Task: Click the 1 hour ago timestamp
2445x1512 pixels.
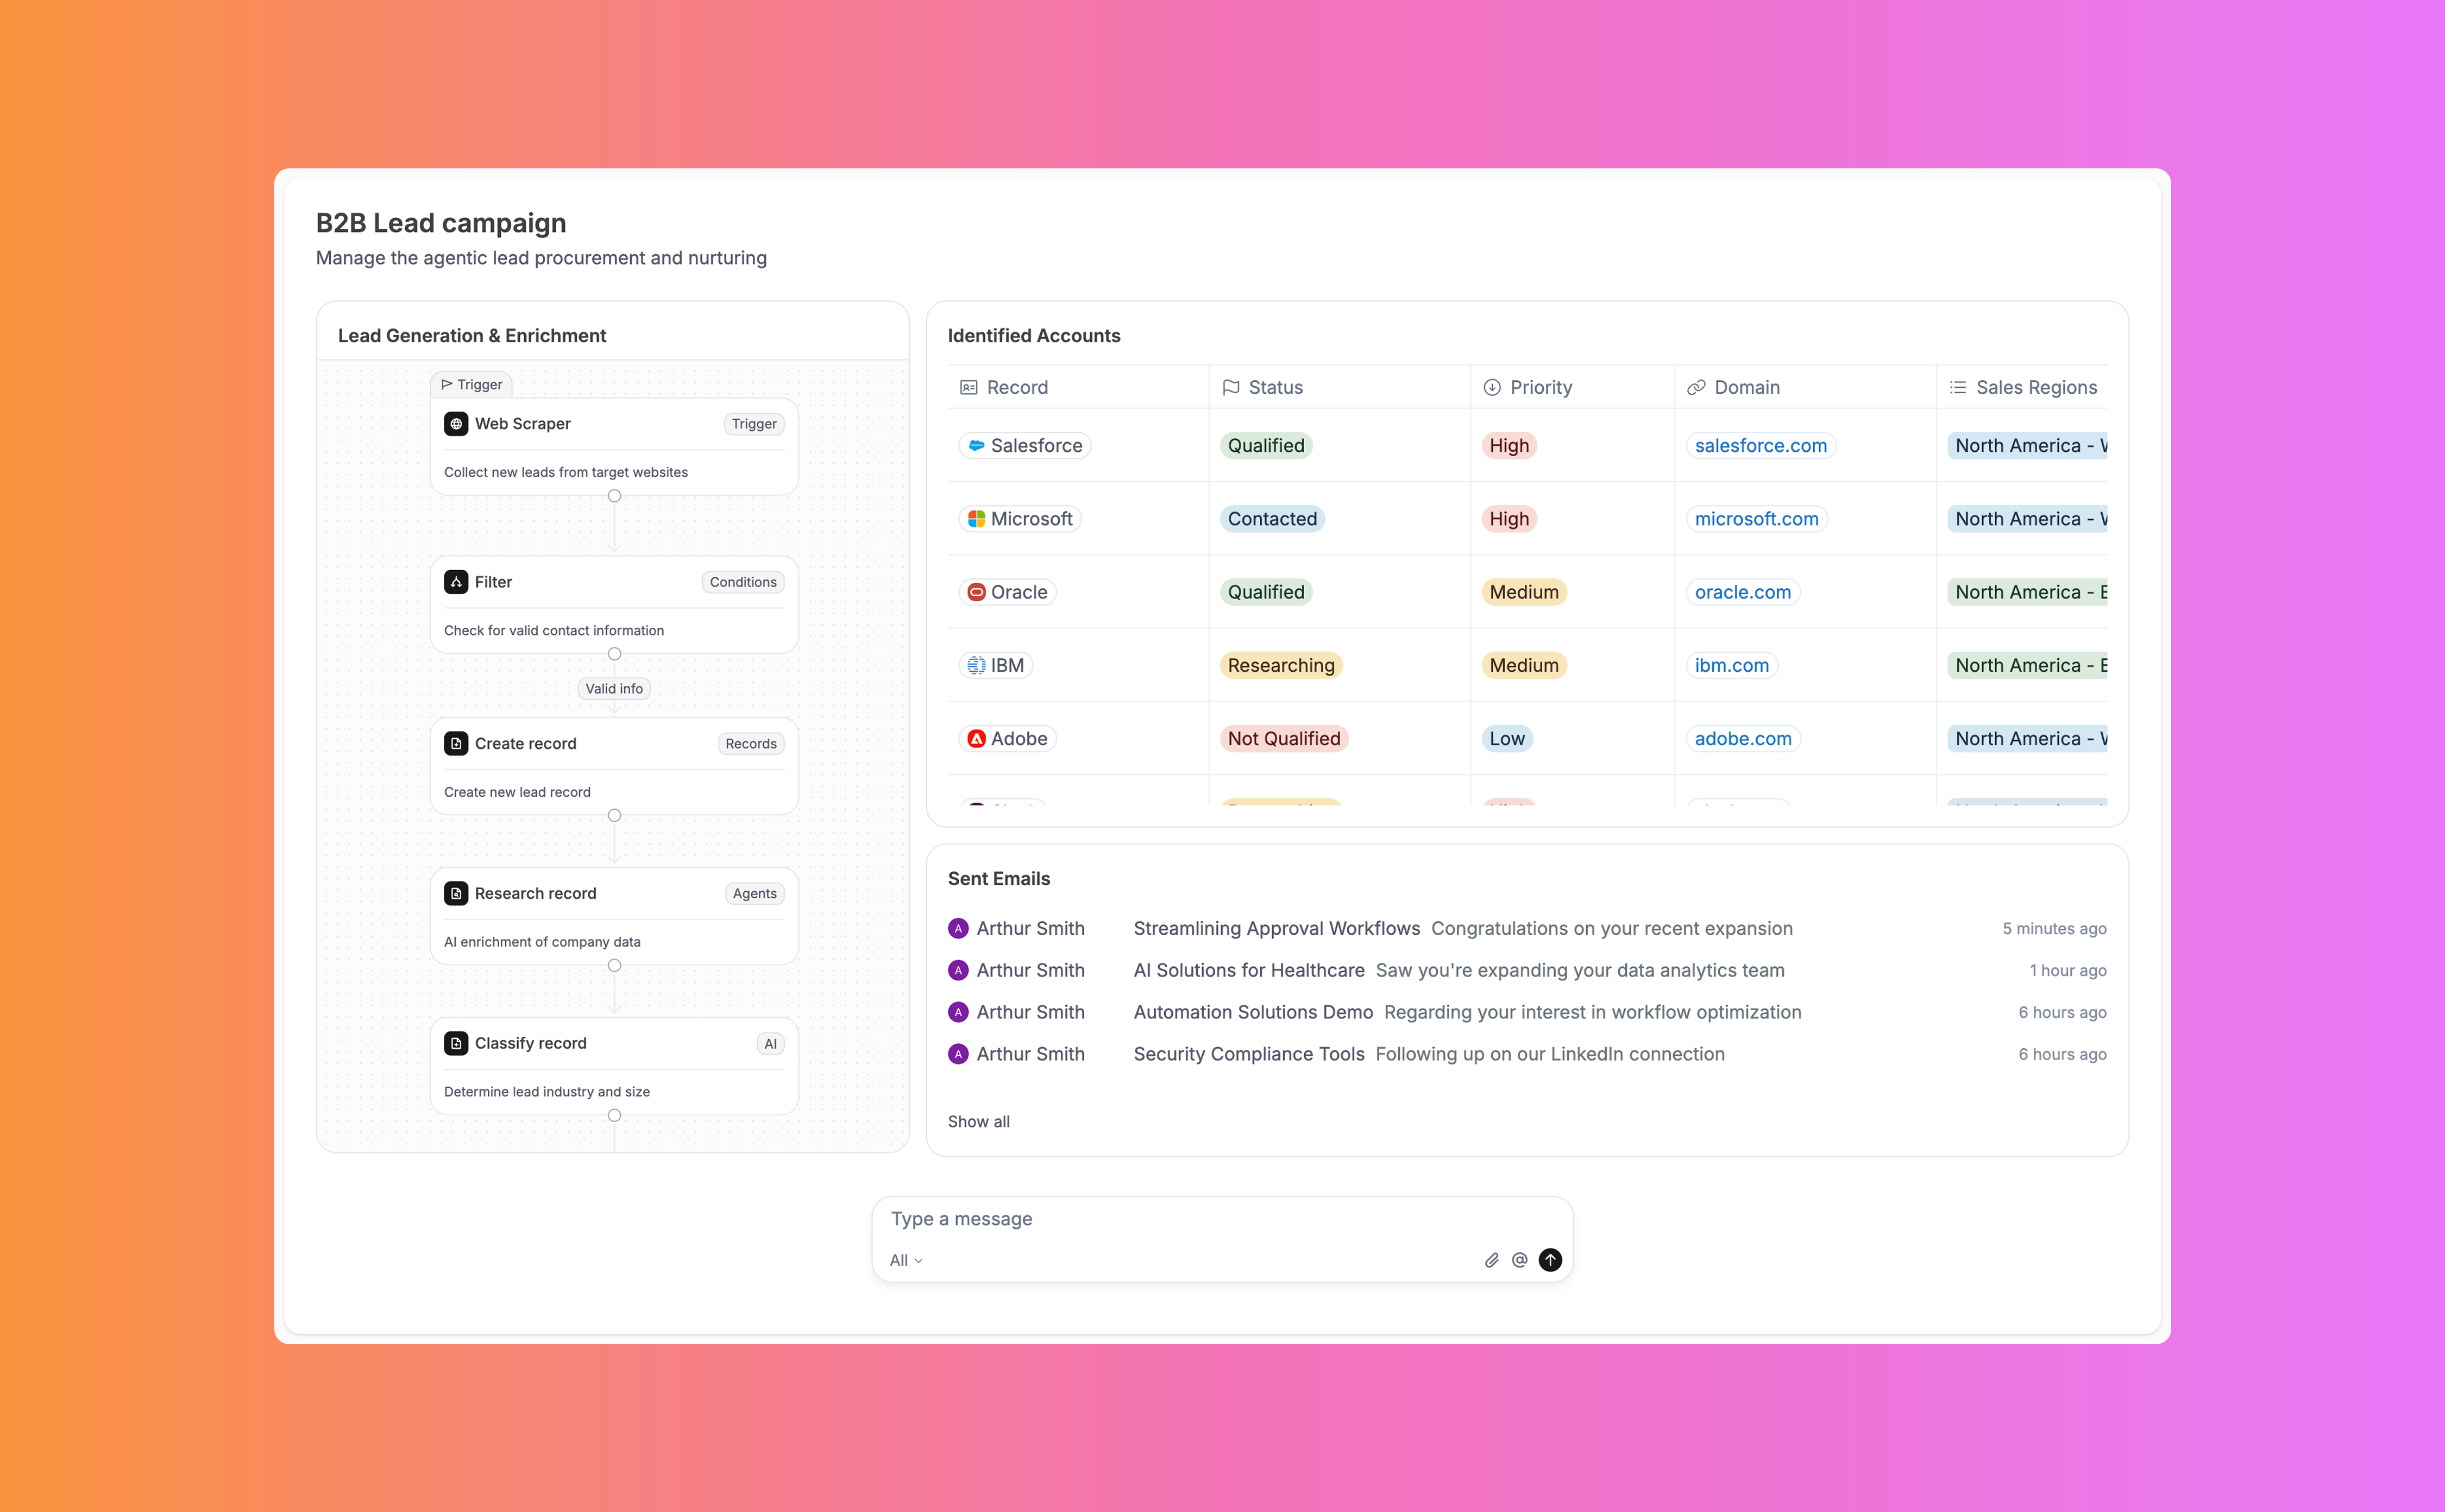Action: pos(2068,970)
